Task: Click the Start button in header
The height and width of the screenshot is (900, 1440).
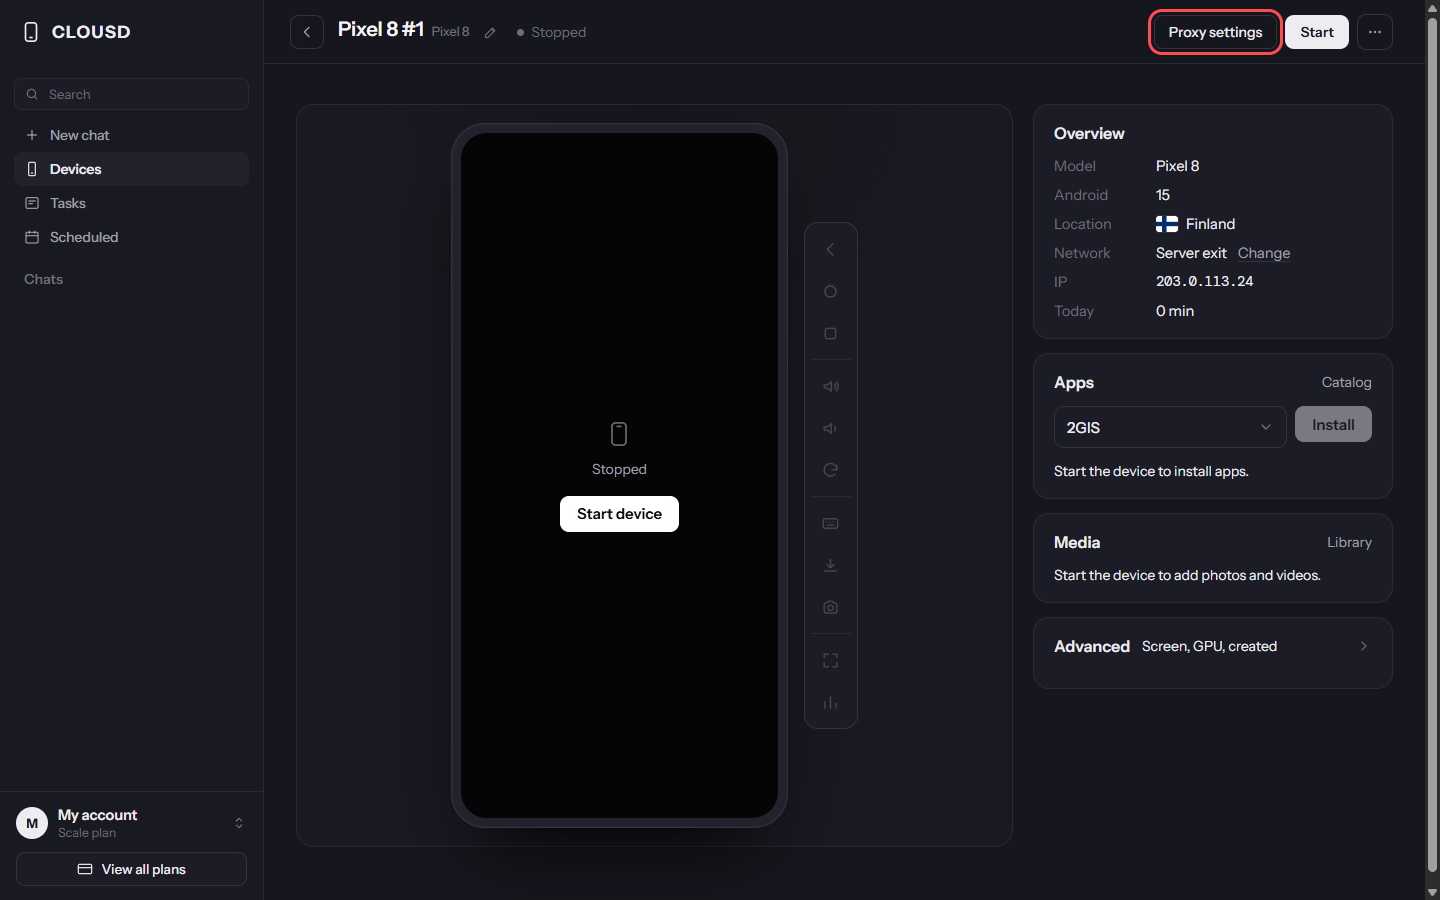Action: pos(1317,32)
